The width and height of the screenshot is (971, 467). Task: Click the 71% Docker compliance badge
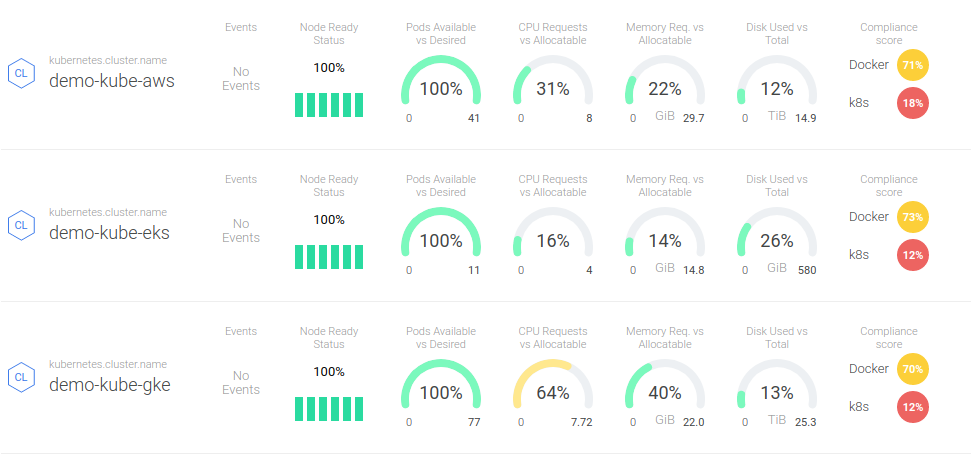[x=912, y=65]
